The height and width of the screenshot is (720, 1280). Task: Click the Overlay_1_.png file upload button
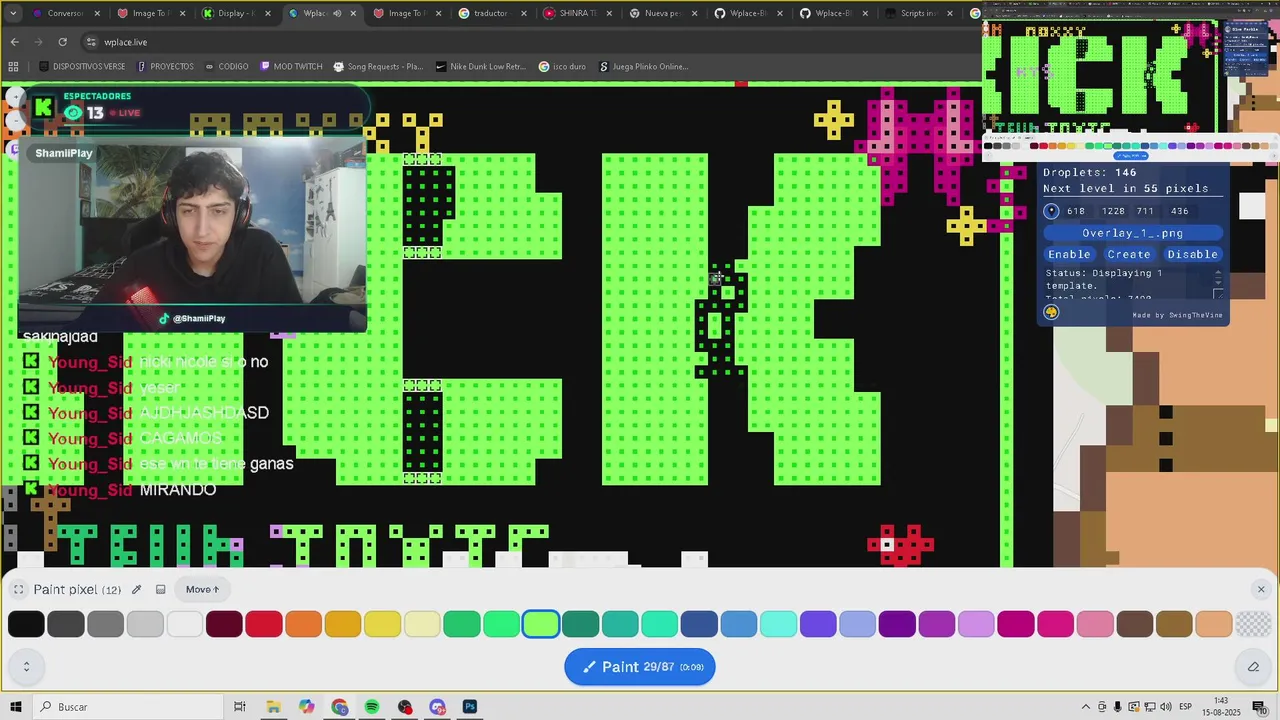pos(1133,233)
